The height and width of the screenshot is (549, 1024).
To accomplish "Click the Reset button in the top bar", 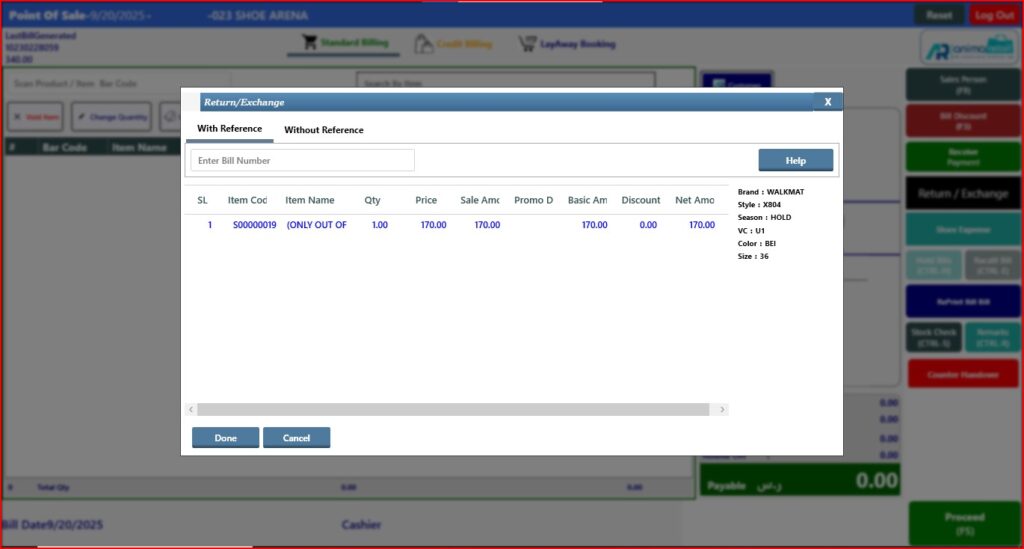I will [939, 15].
